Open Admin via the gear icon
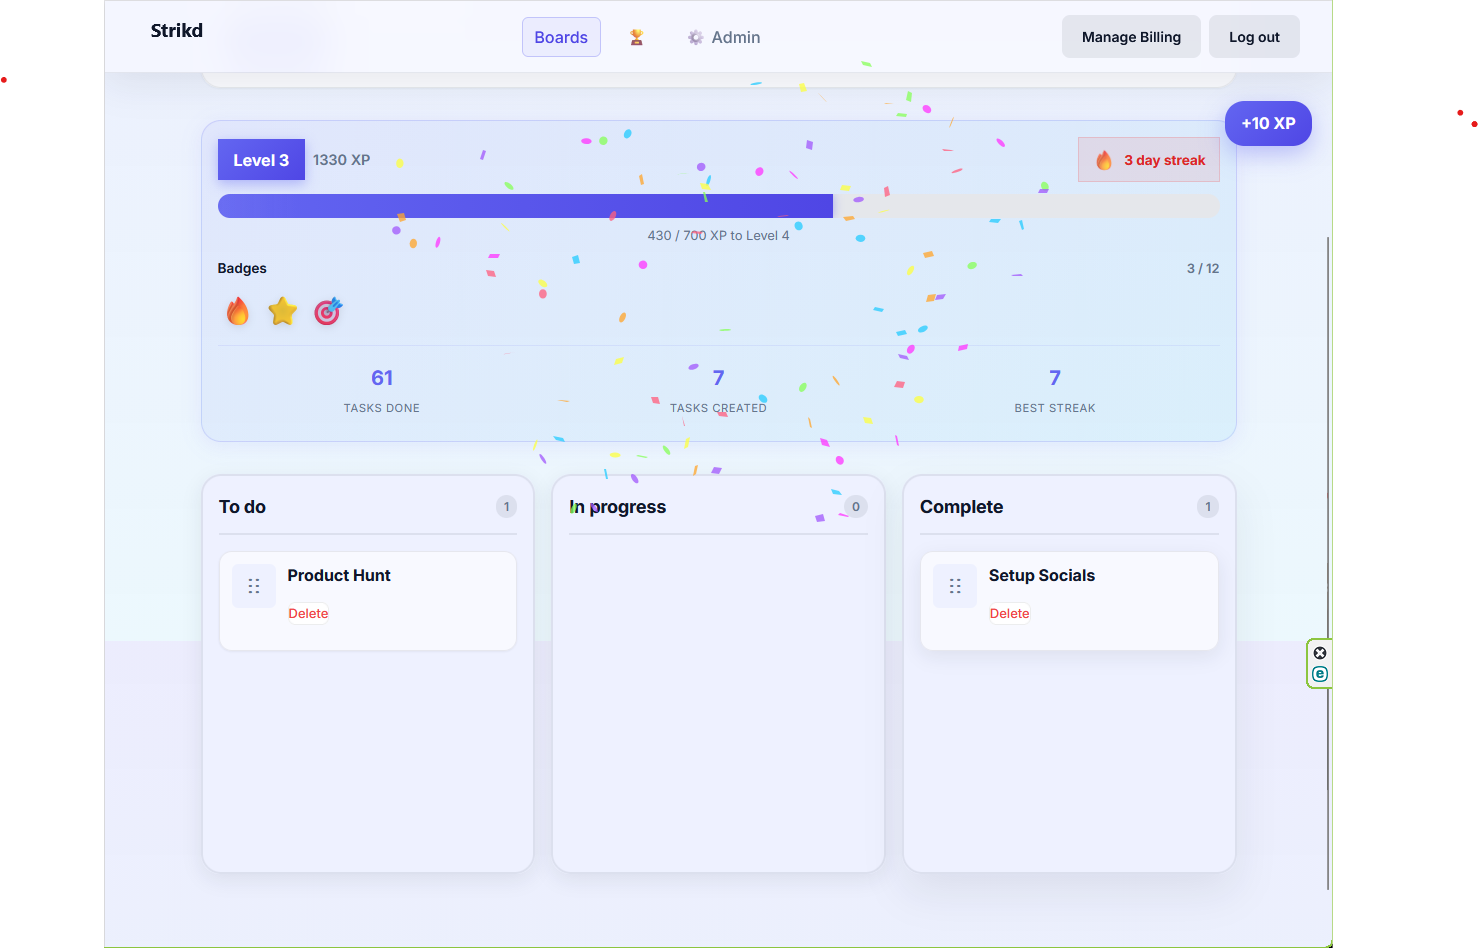The width and height of the screenshot is (1478, 948). 696,36
